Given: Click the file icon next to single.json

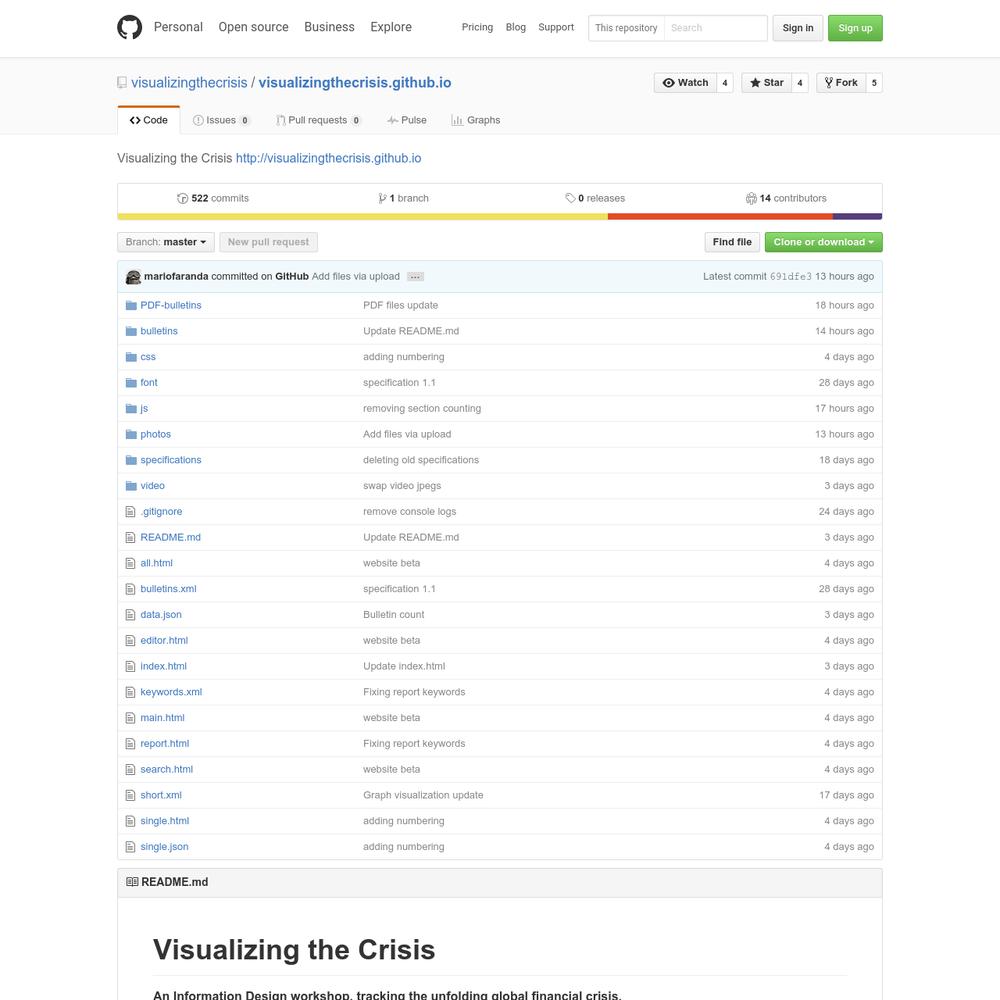Looking at the screenshot, I should pyautogui.click(x=131, y=847).
